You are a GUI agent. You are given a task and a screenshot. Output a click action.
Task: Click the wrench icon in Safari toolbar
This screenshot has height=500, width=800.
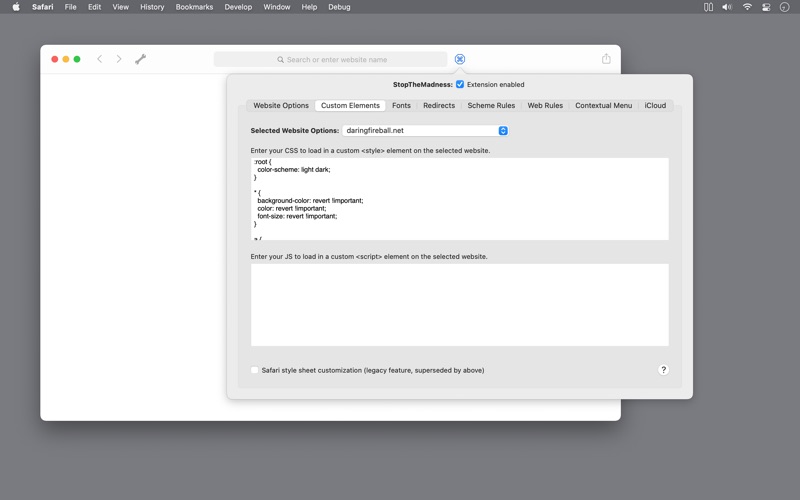(x=140, y=59)
